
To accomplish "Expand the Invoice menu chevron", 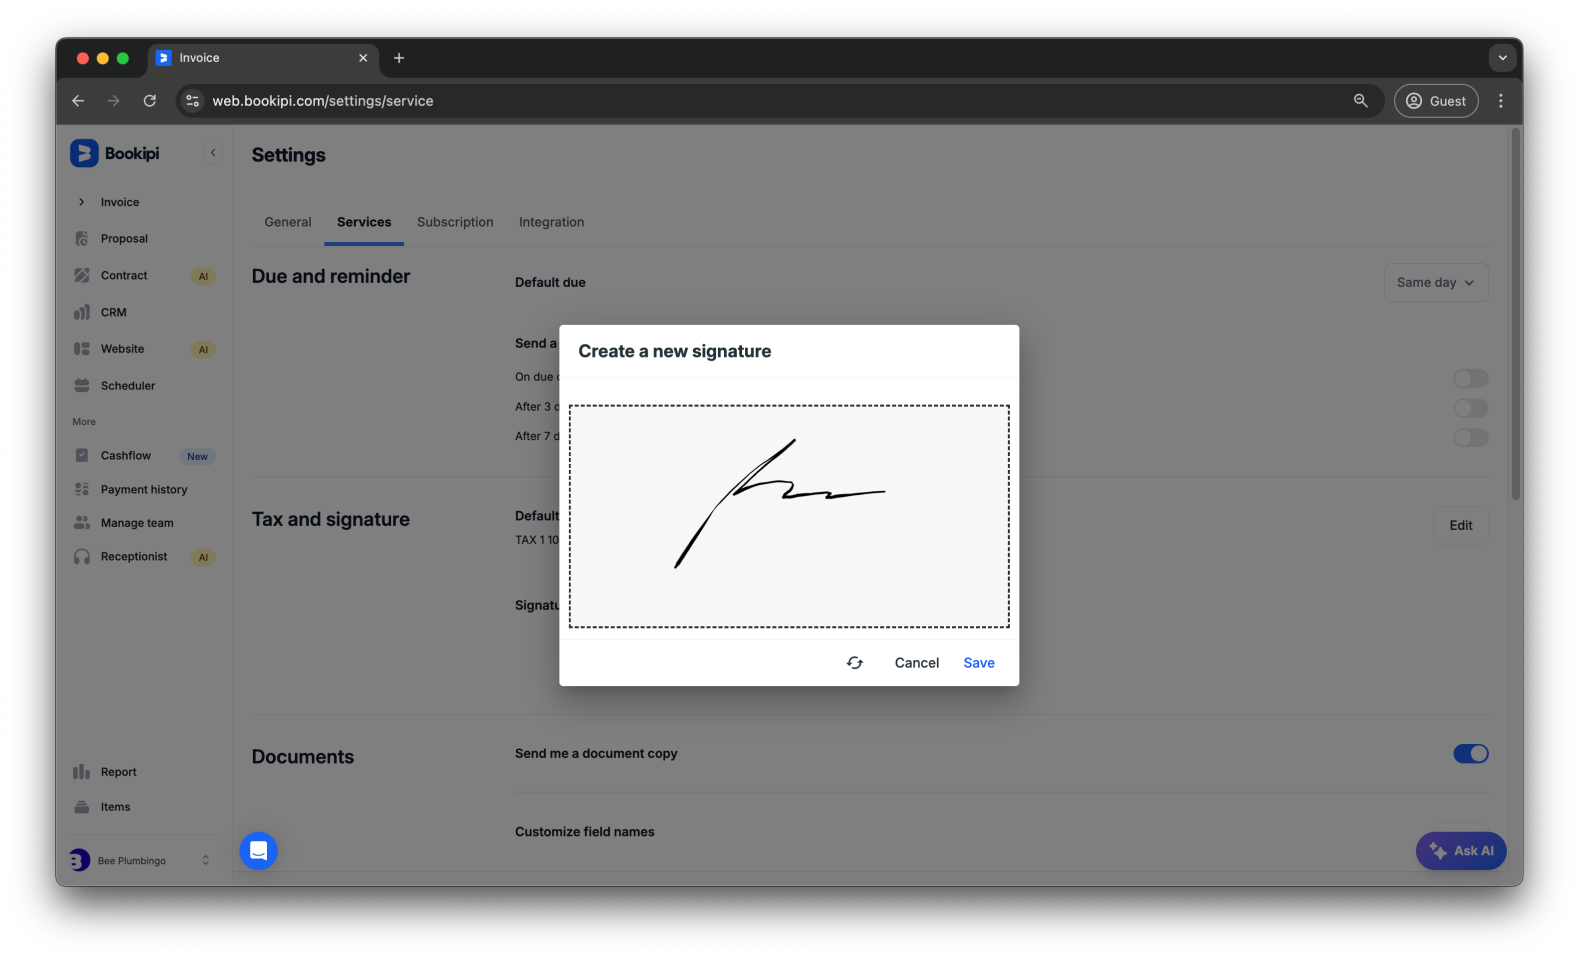I will pyautogui.click(x=82, y=202).
